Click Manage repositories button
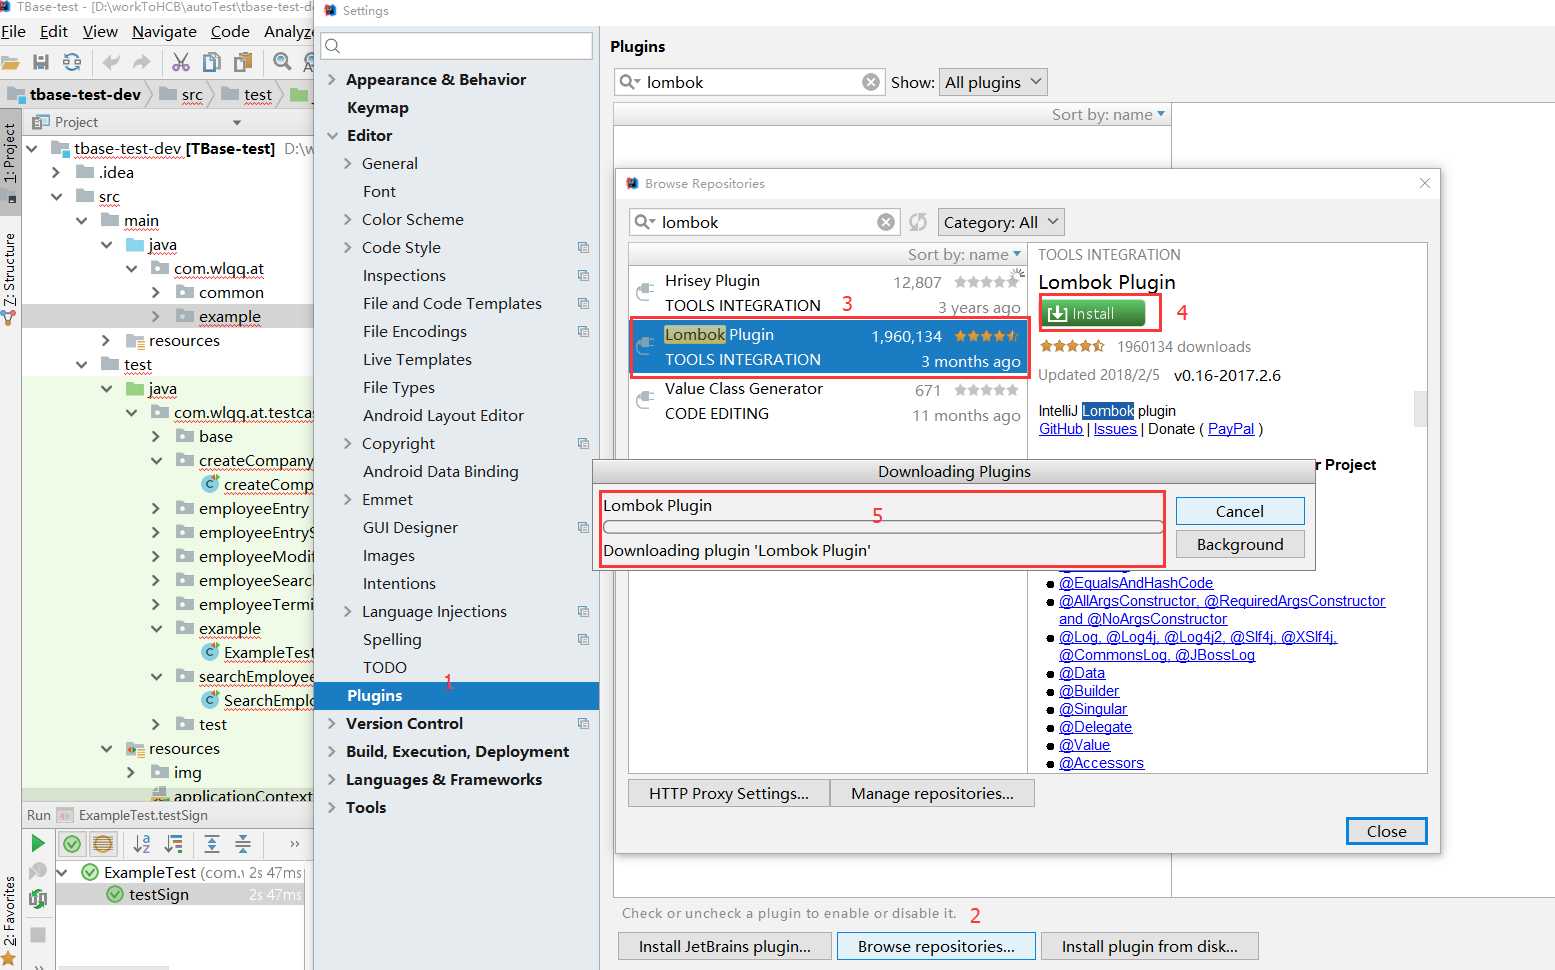 click(x=932, y=793)
